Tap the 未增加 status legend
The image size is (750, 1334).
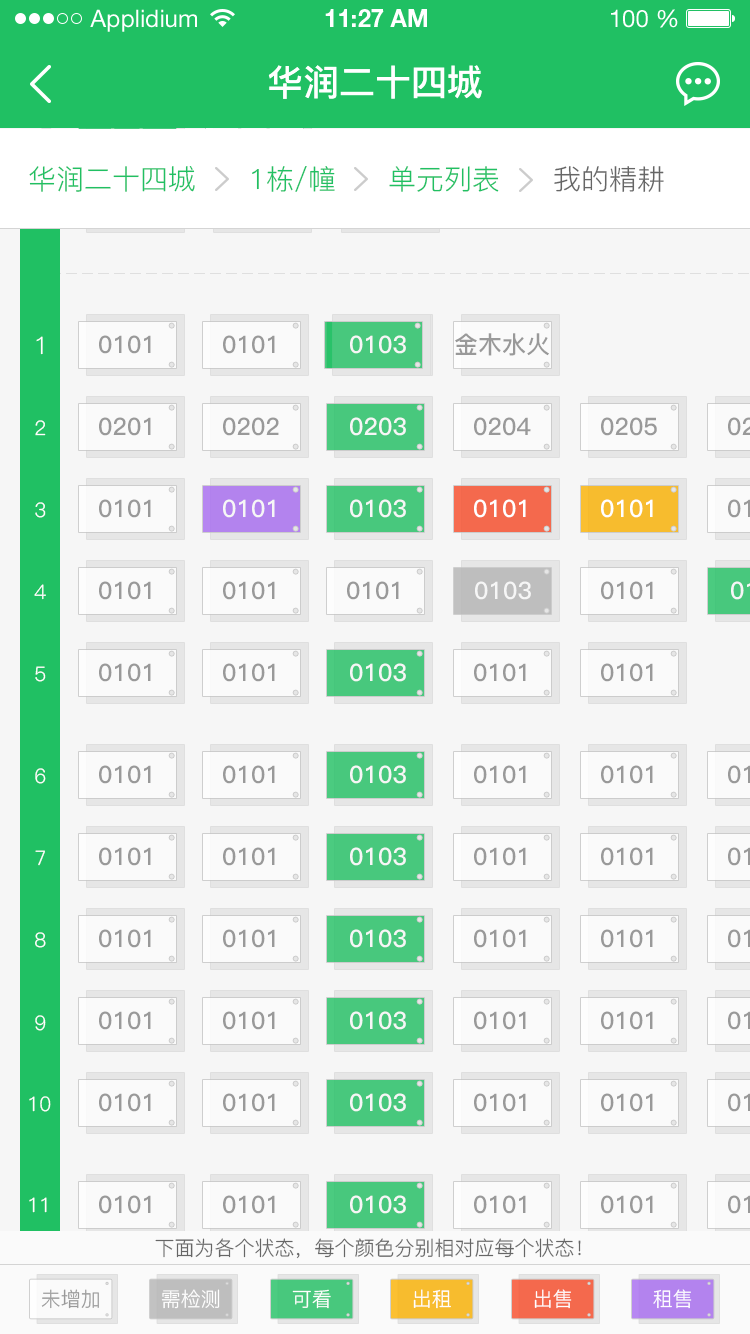coord(71,1299)
